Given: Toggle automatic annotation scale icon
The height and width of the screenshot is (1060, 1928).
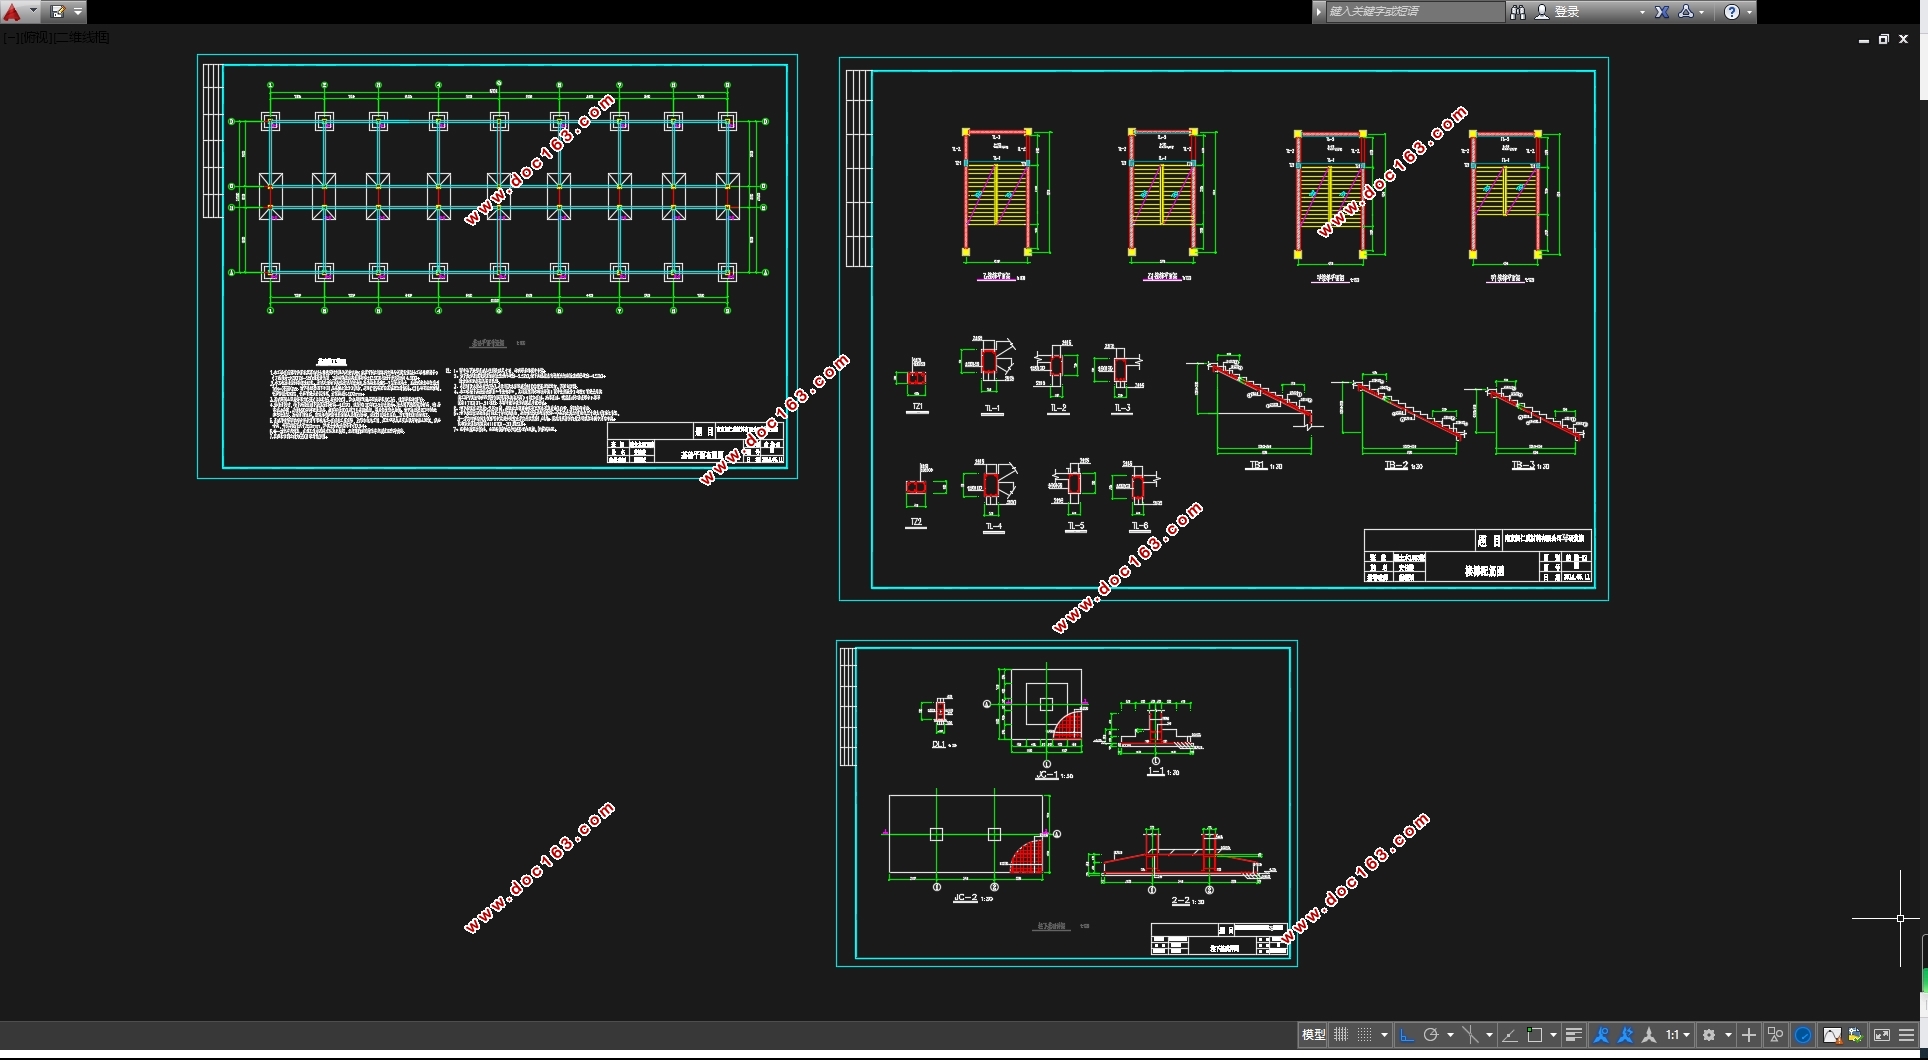Looking at the screenshot, I should pos(1625,1035).
